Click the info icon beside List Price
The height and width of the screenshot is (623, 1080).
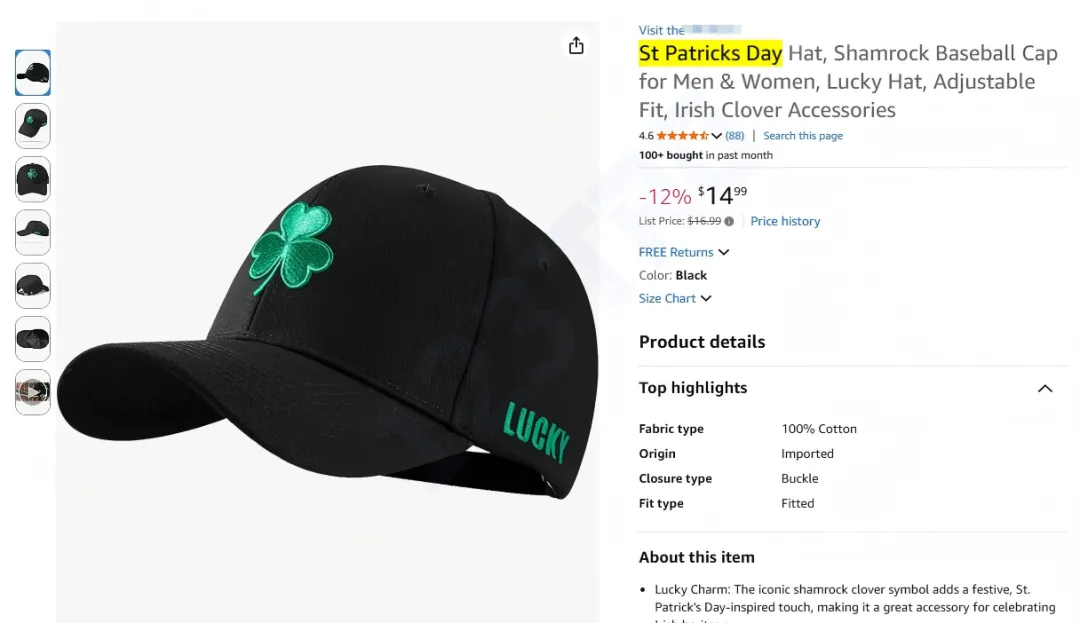tap(729, 222)
